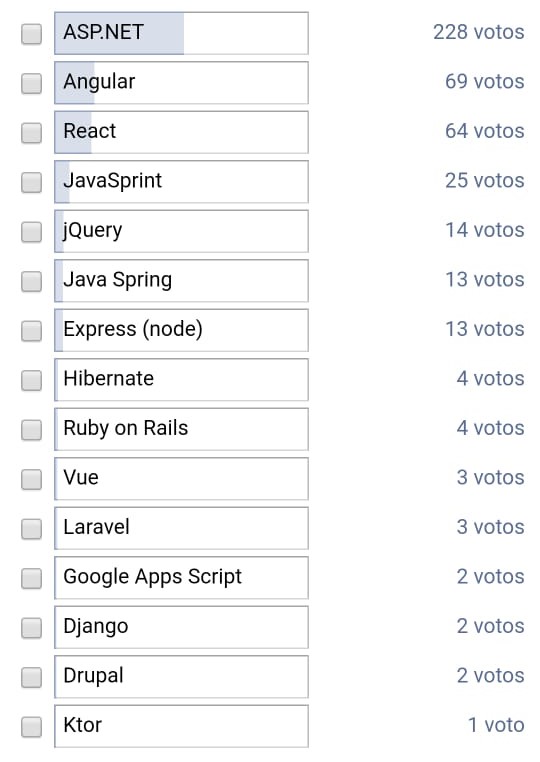Click the Drupal option bar
Screen dimensions: 540x762
pyautogui.click(x=181, y=677)
